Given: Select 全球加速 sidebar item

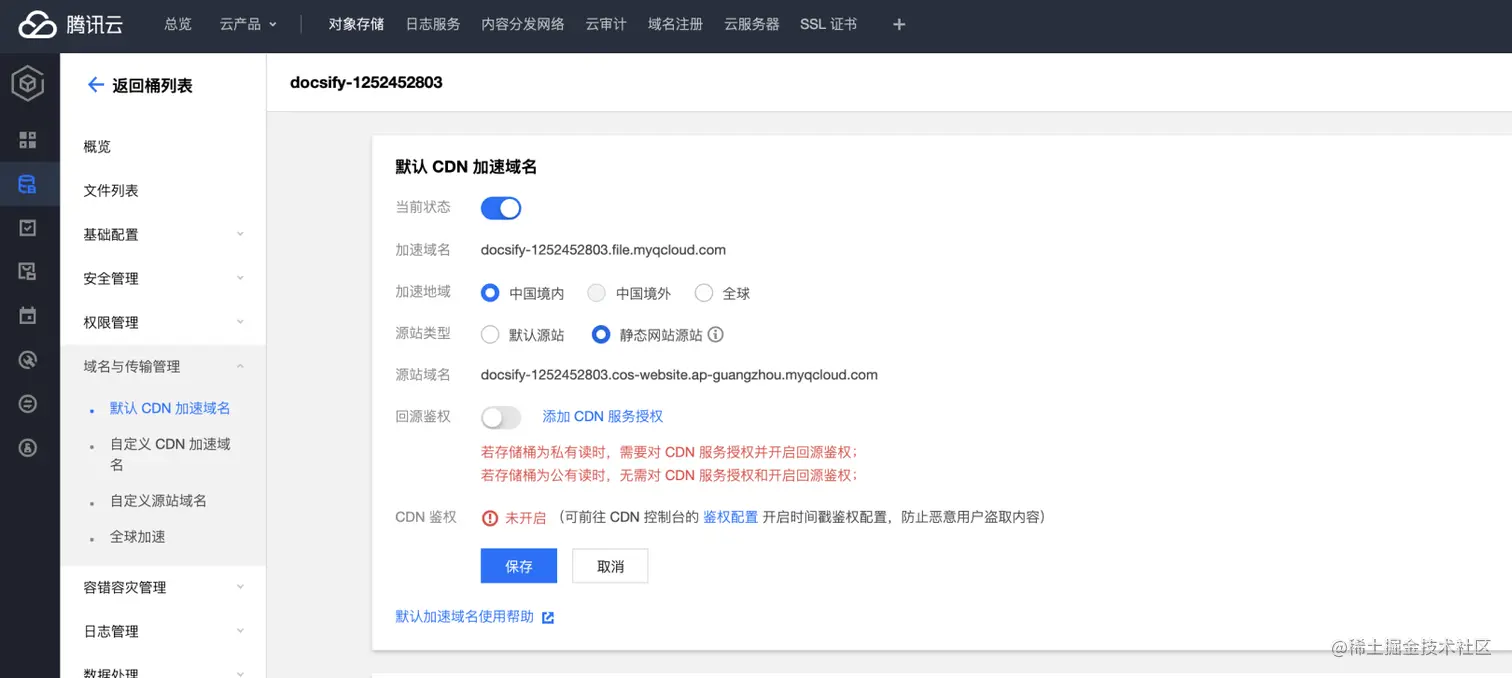Looking at the screenshot, I should 138,537.
